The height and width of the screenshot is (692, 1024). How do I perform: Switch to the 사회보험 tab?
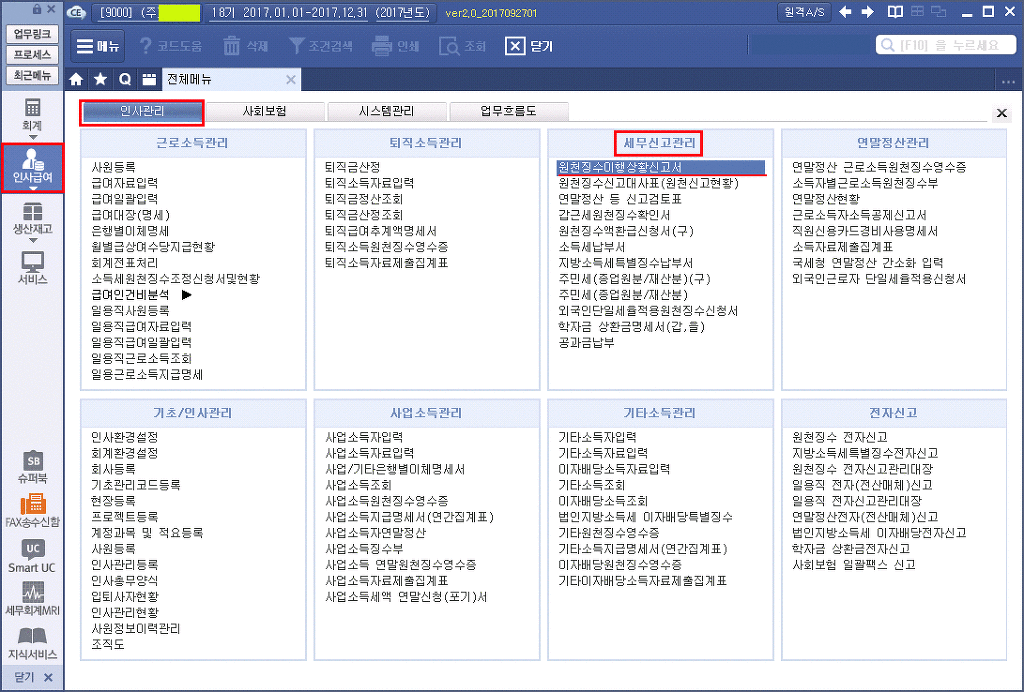(x=264, y=112)
